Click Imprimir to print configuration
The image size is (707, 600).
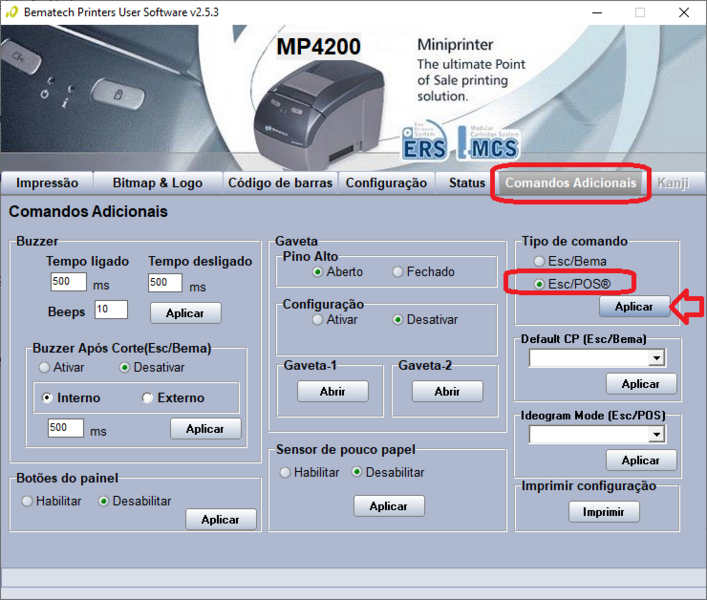[x=604, y=512]
